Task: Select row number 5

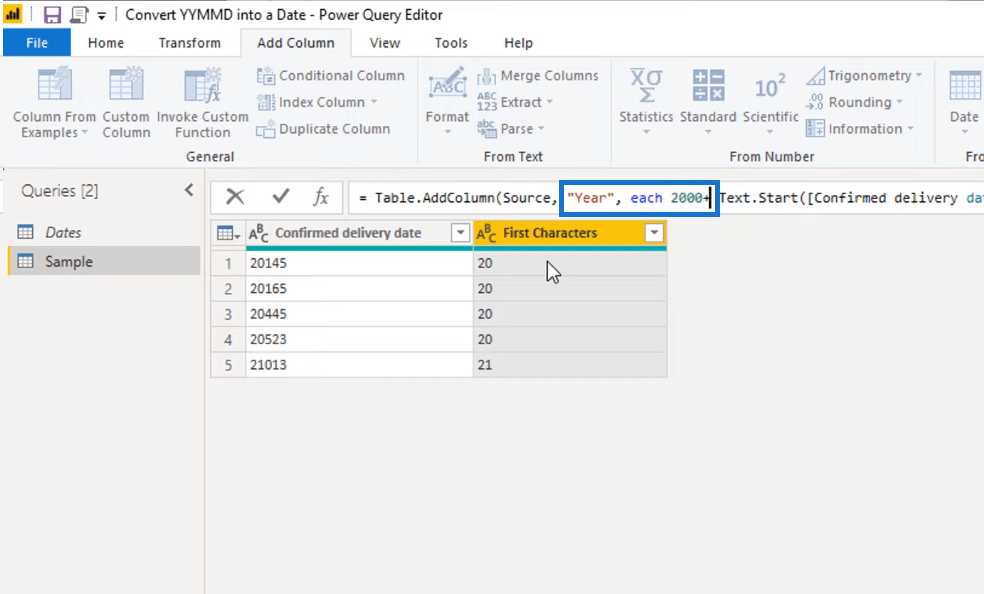Action: pos(228,365)
